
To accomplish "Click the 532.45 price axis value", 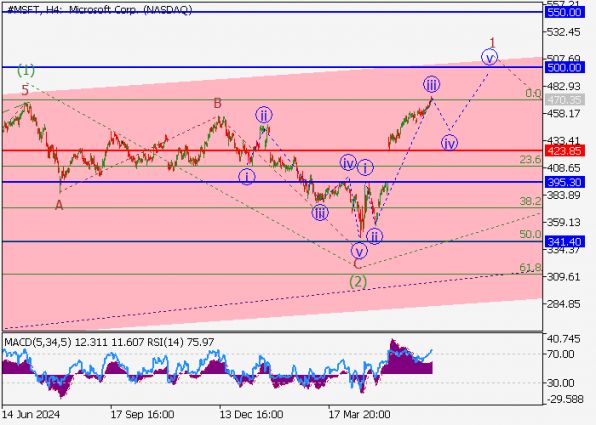I will 563,32.
